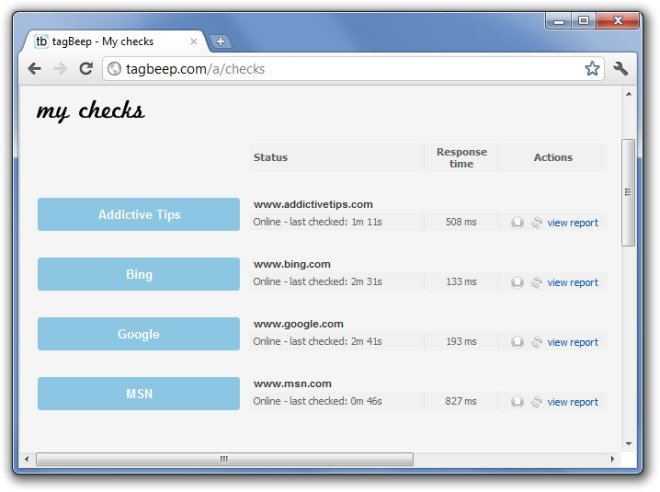Click the Response time column header
This screenshot has width=660, height=492.
tap(462, 157)
